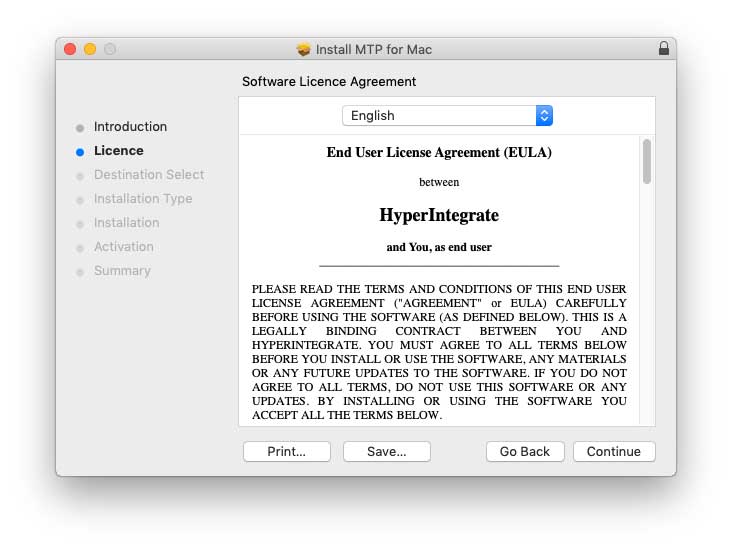The width and height of the screenshot is (732, 550).
Task: Click the 'between' text in licence
Action: 439,182
